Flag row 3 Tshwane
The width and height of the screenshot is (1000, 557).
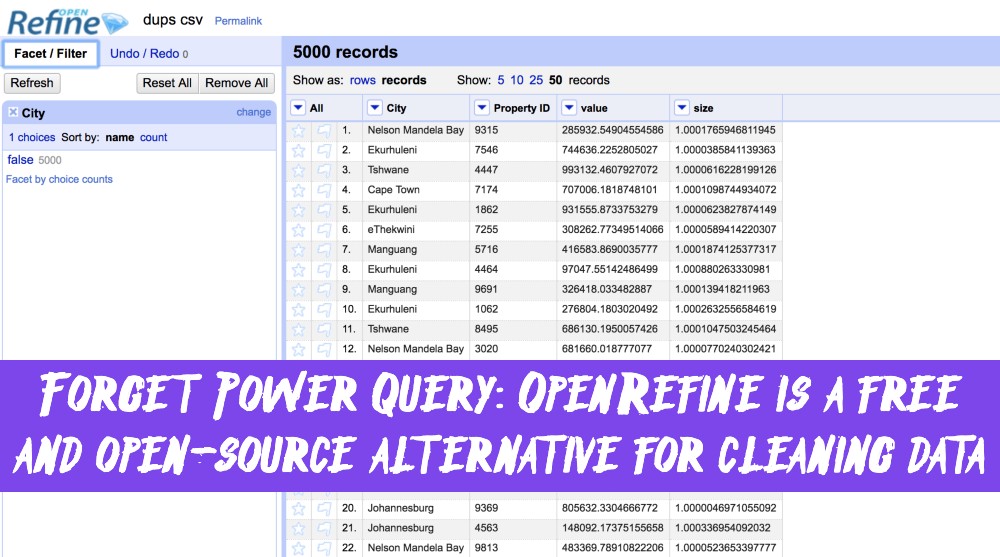[324, 170]
